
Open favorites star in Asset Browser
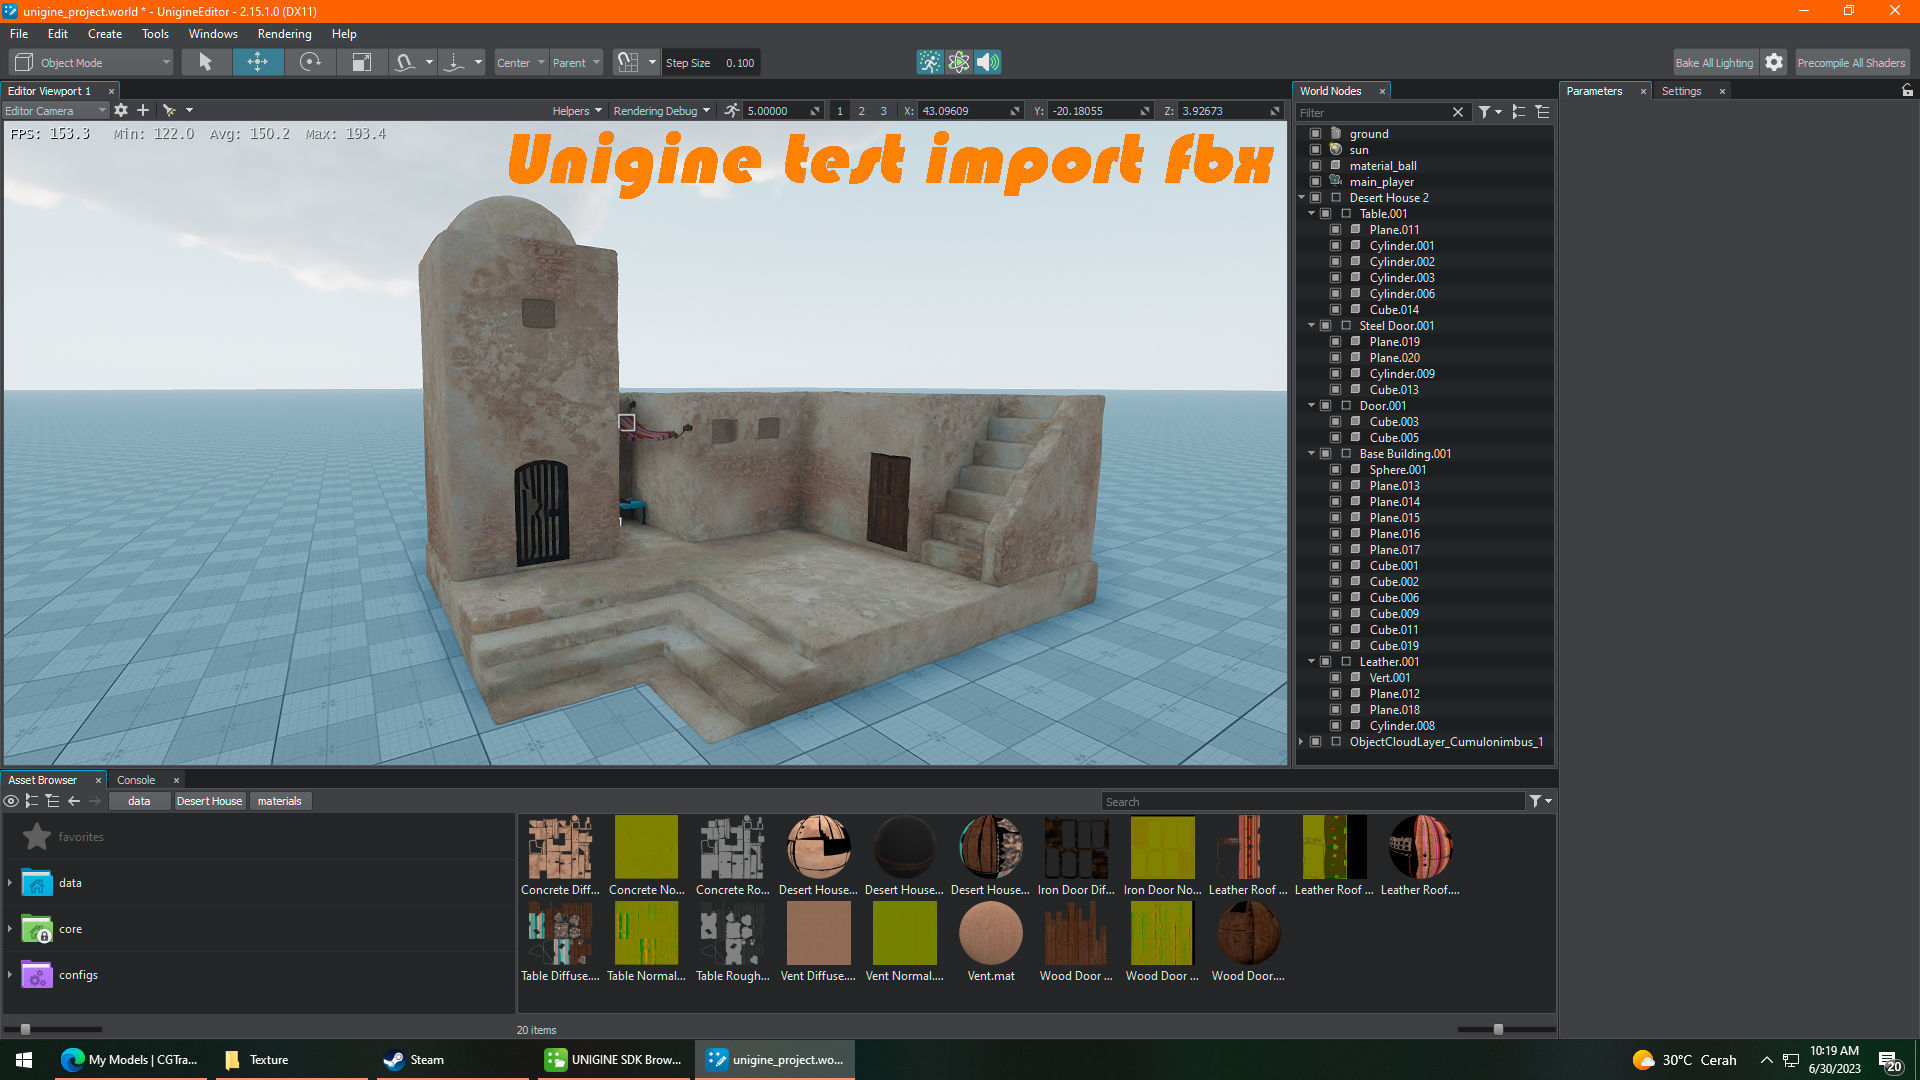37,836
